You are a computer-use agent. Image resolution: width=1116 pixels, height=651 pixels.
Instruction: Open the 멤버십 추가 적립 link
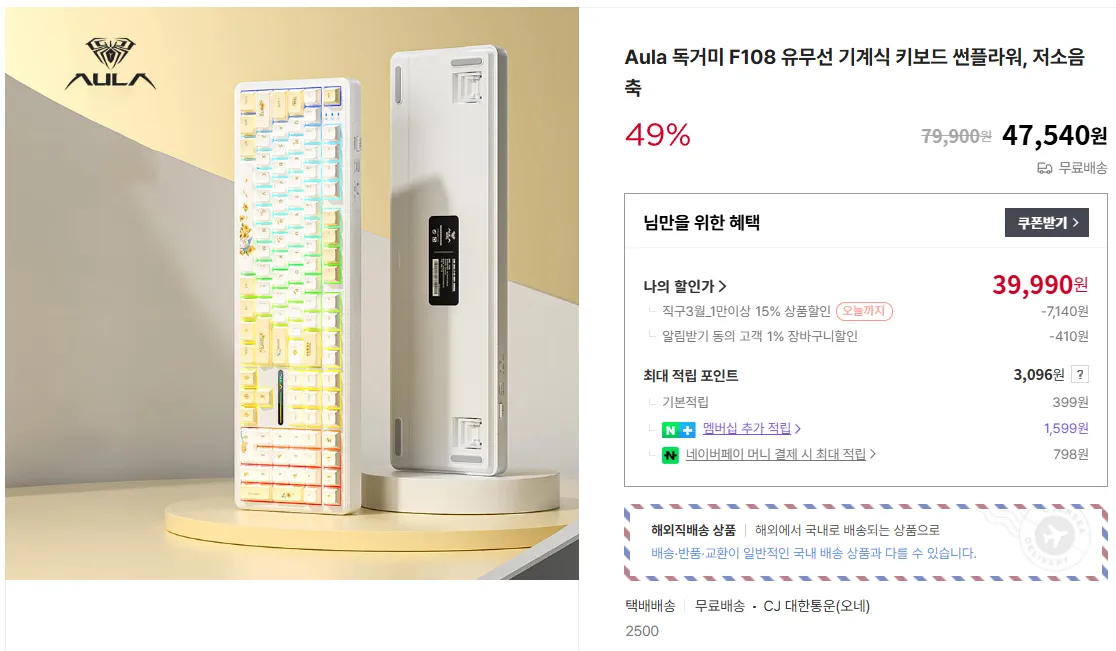click(x=746, y=428)
